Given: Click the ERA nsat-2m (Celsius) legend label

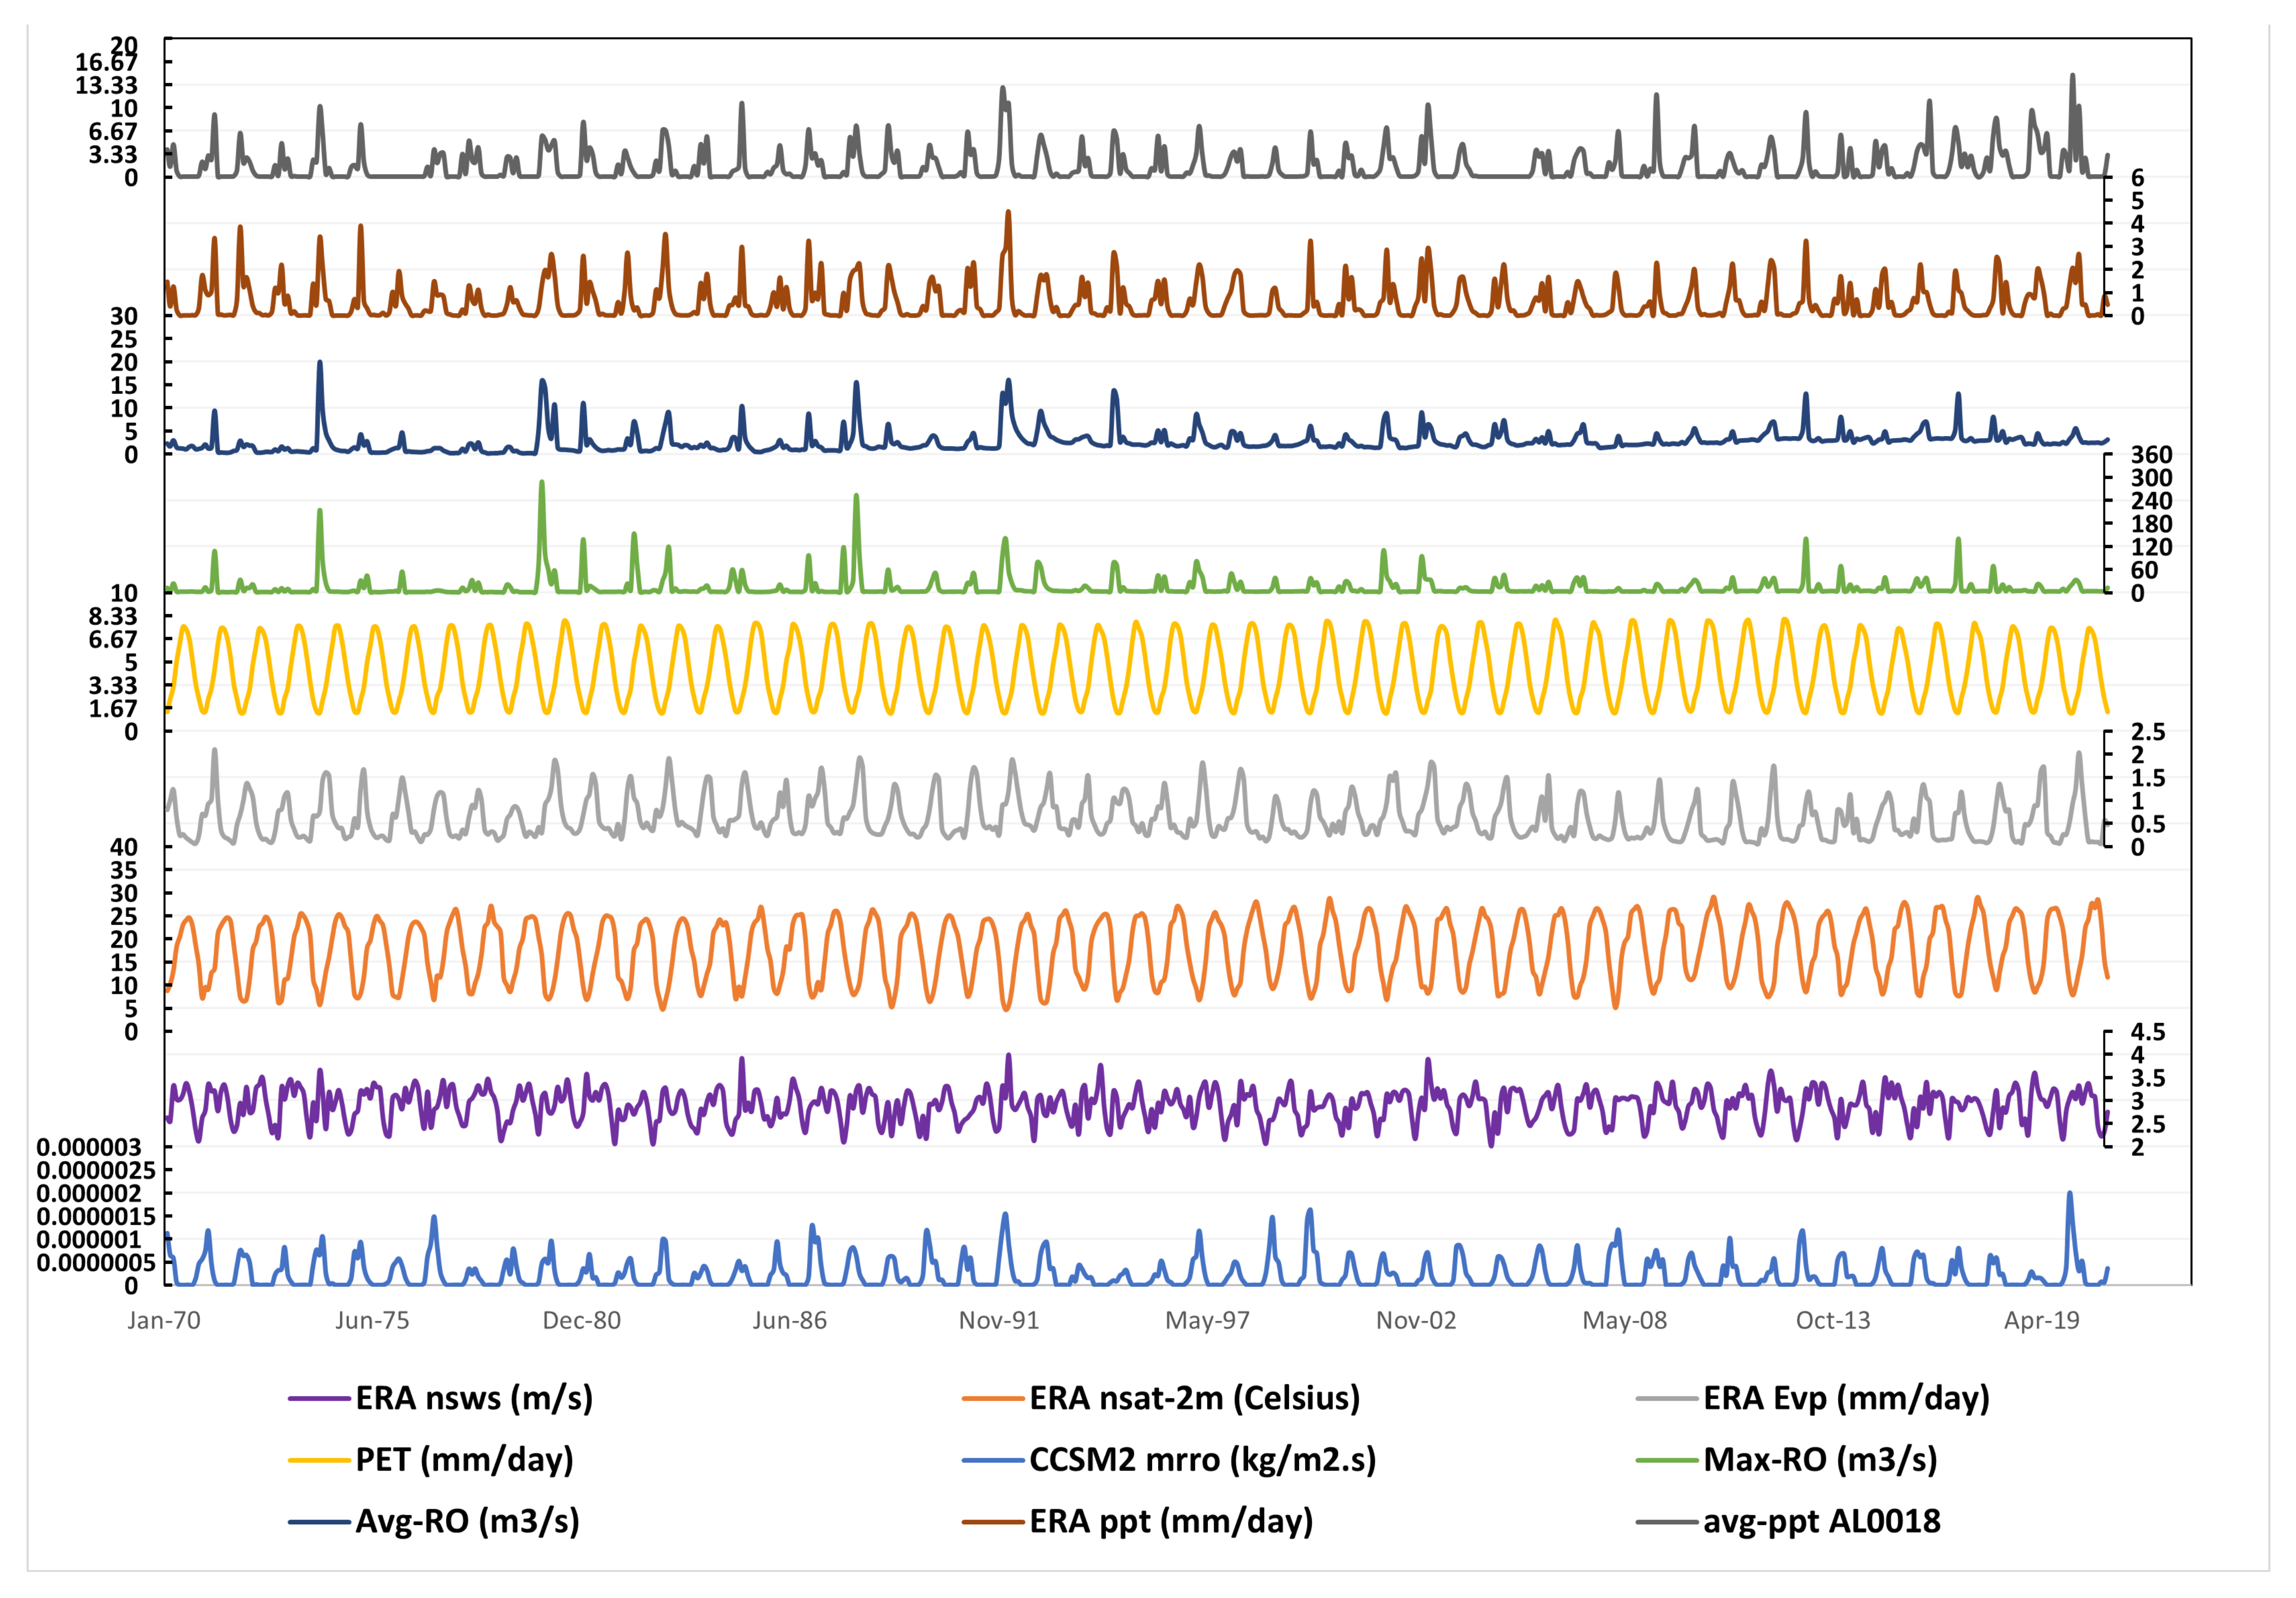Looking at the screenshot, I should pyautogui.click(x=1194, y=1397).
